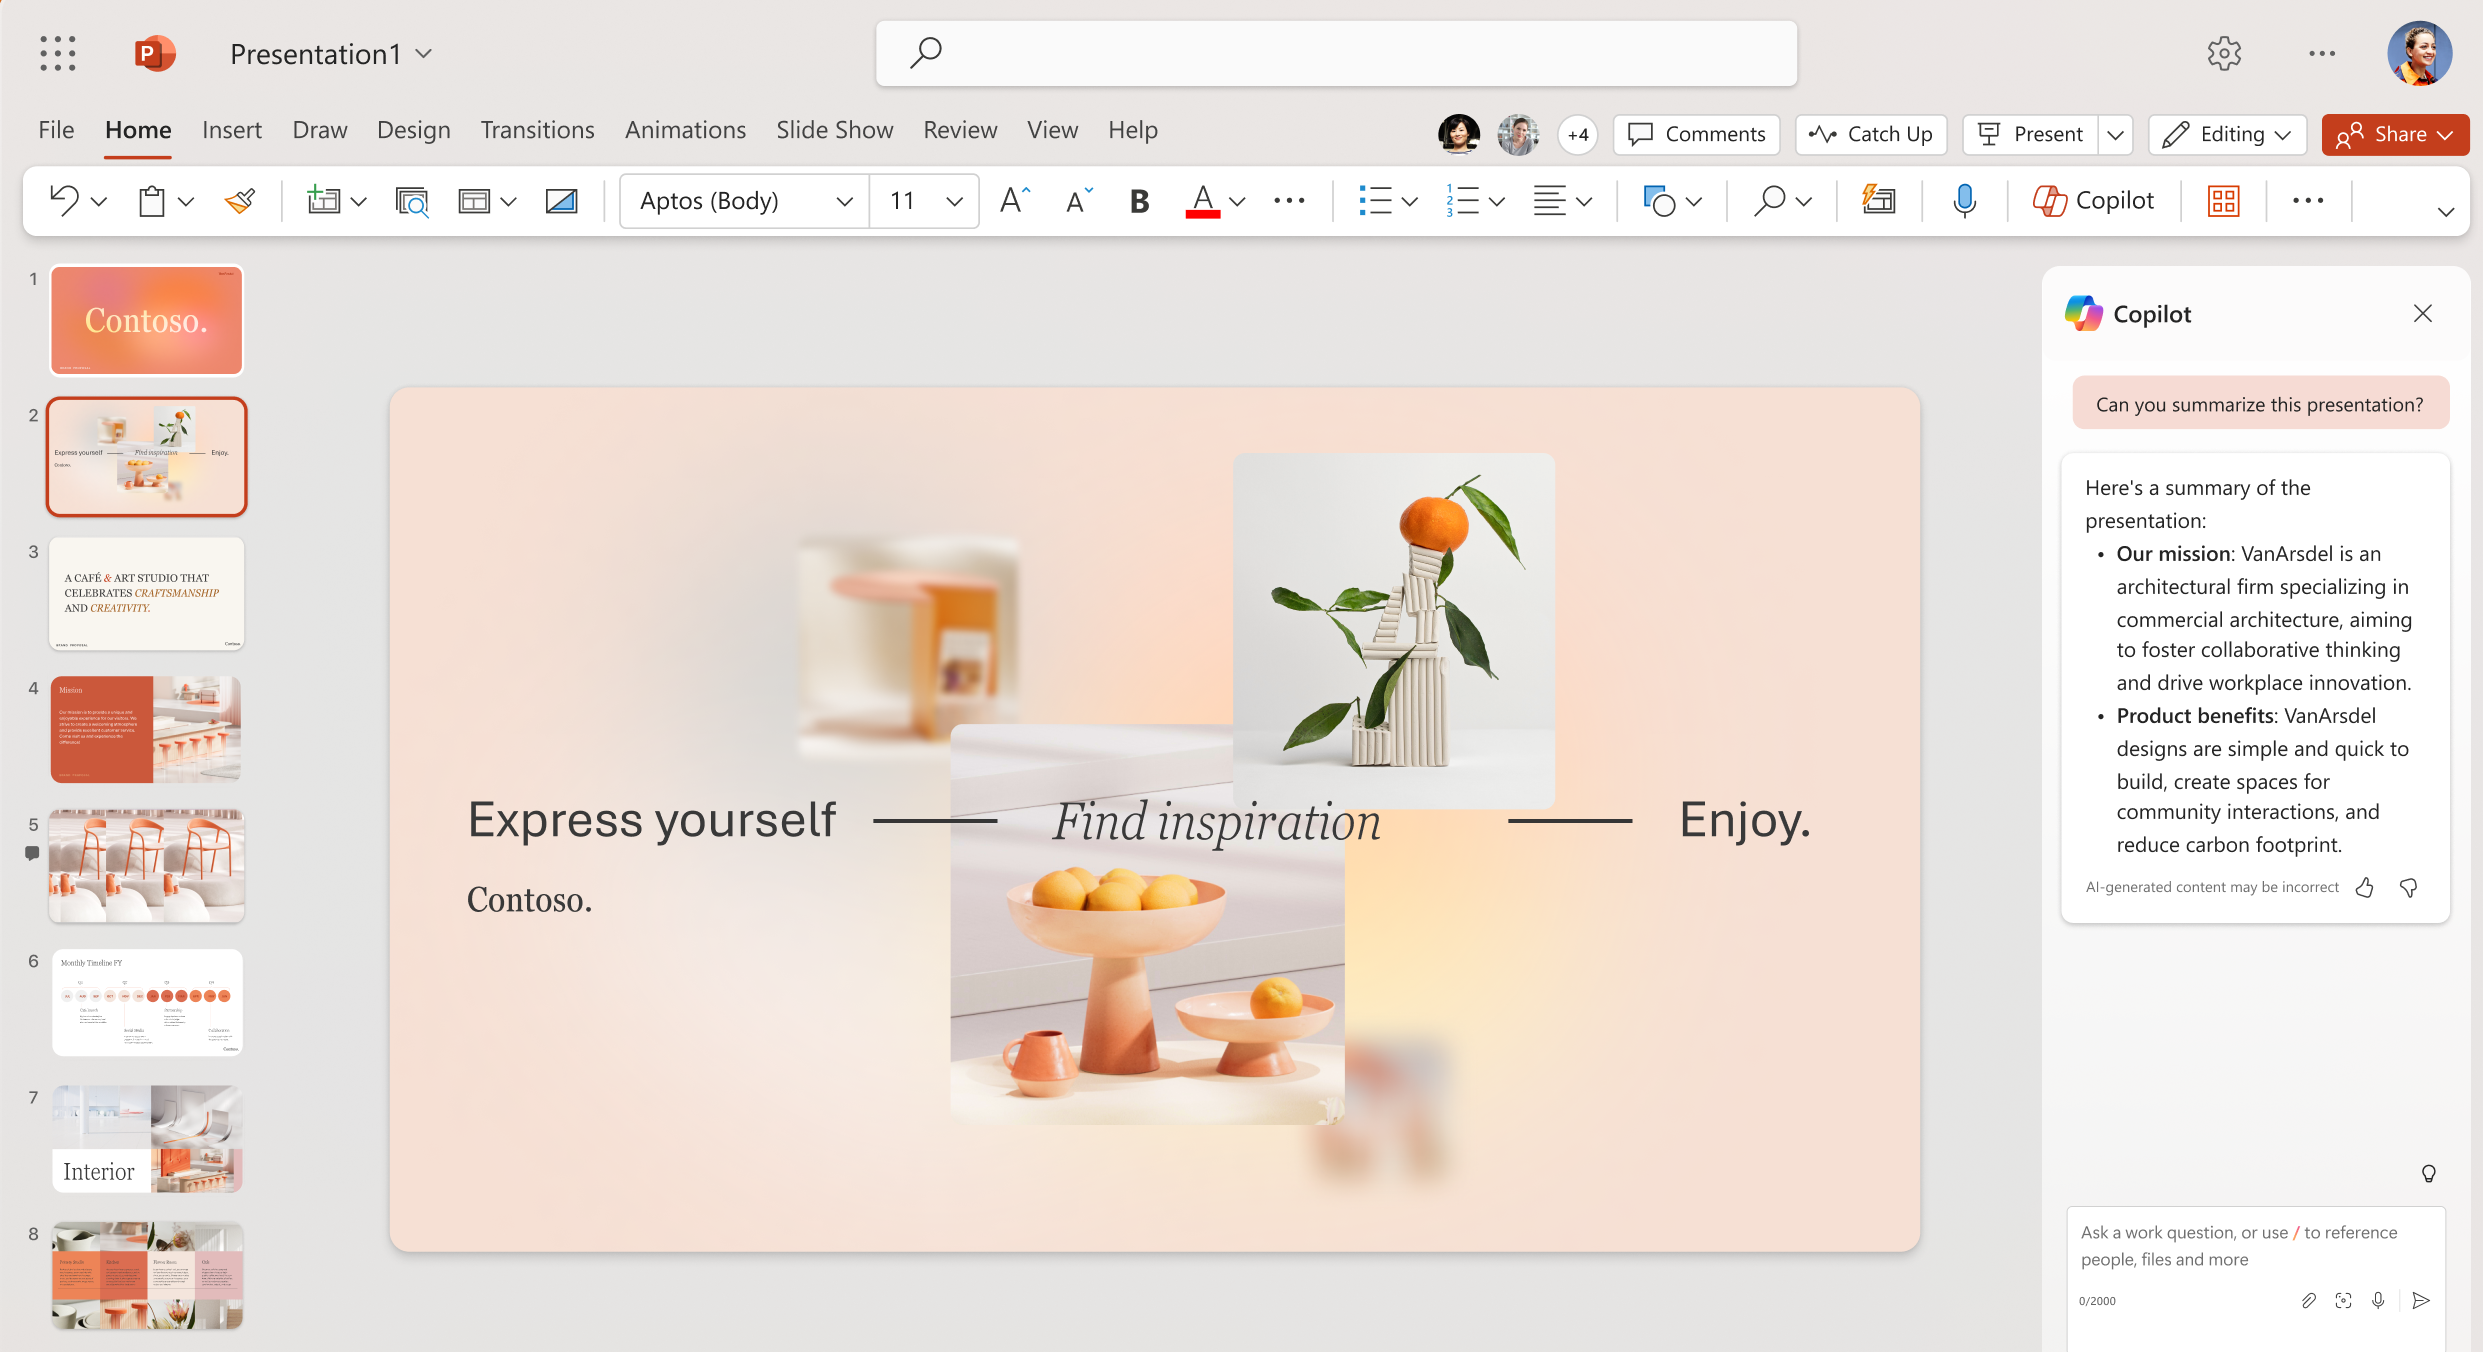
Task: Expand the New Slide dropdown
Action: (x=359, y=201)
